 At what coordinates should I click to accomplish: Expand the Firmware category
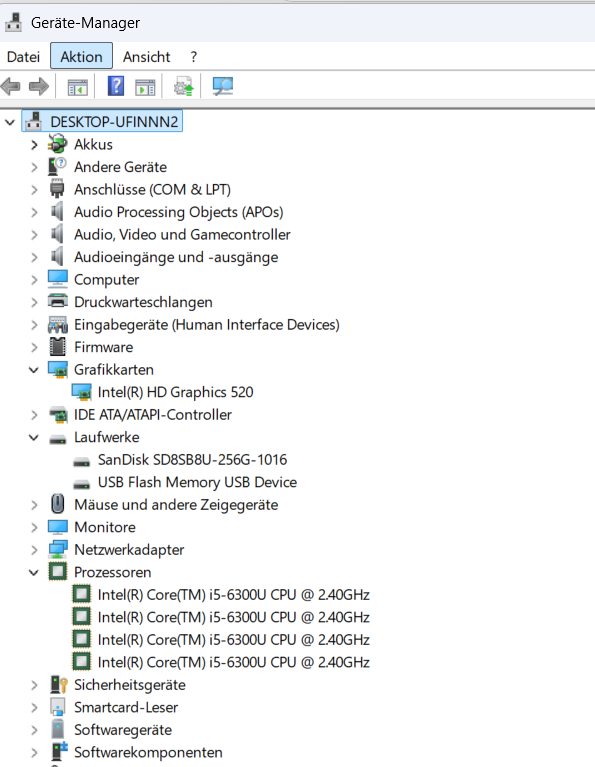34,347
